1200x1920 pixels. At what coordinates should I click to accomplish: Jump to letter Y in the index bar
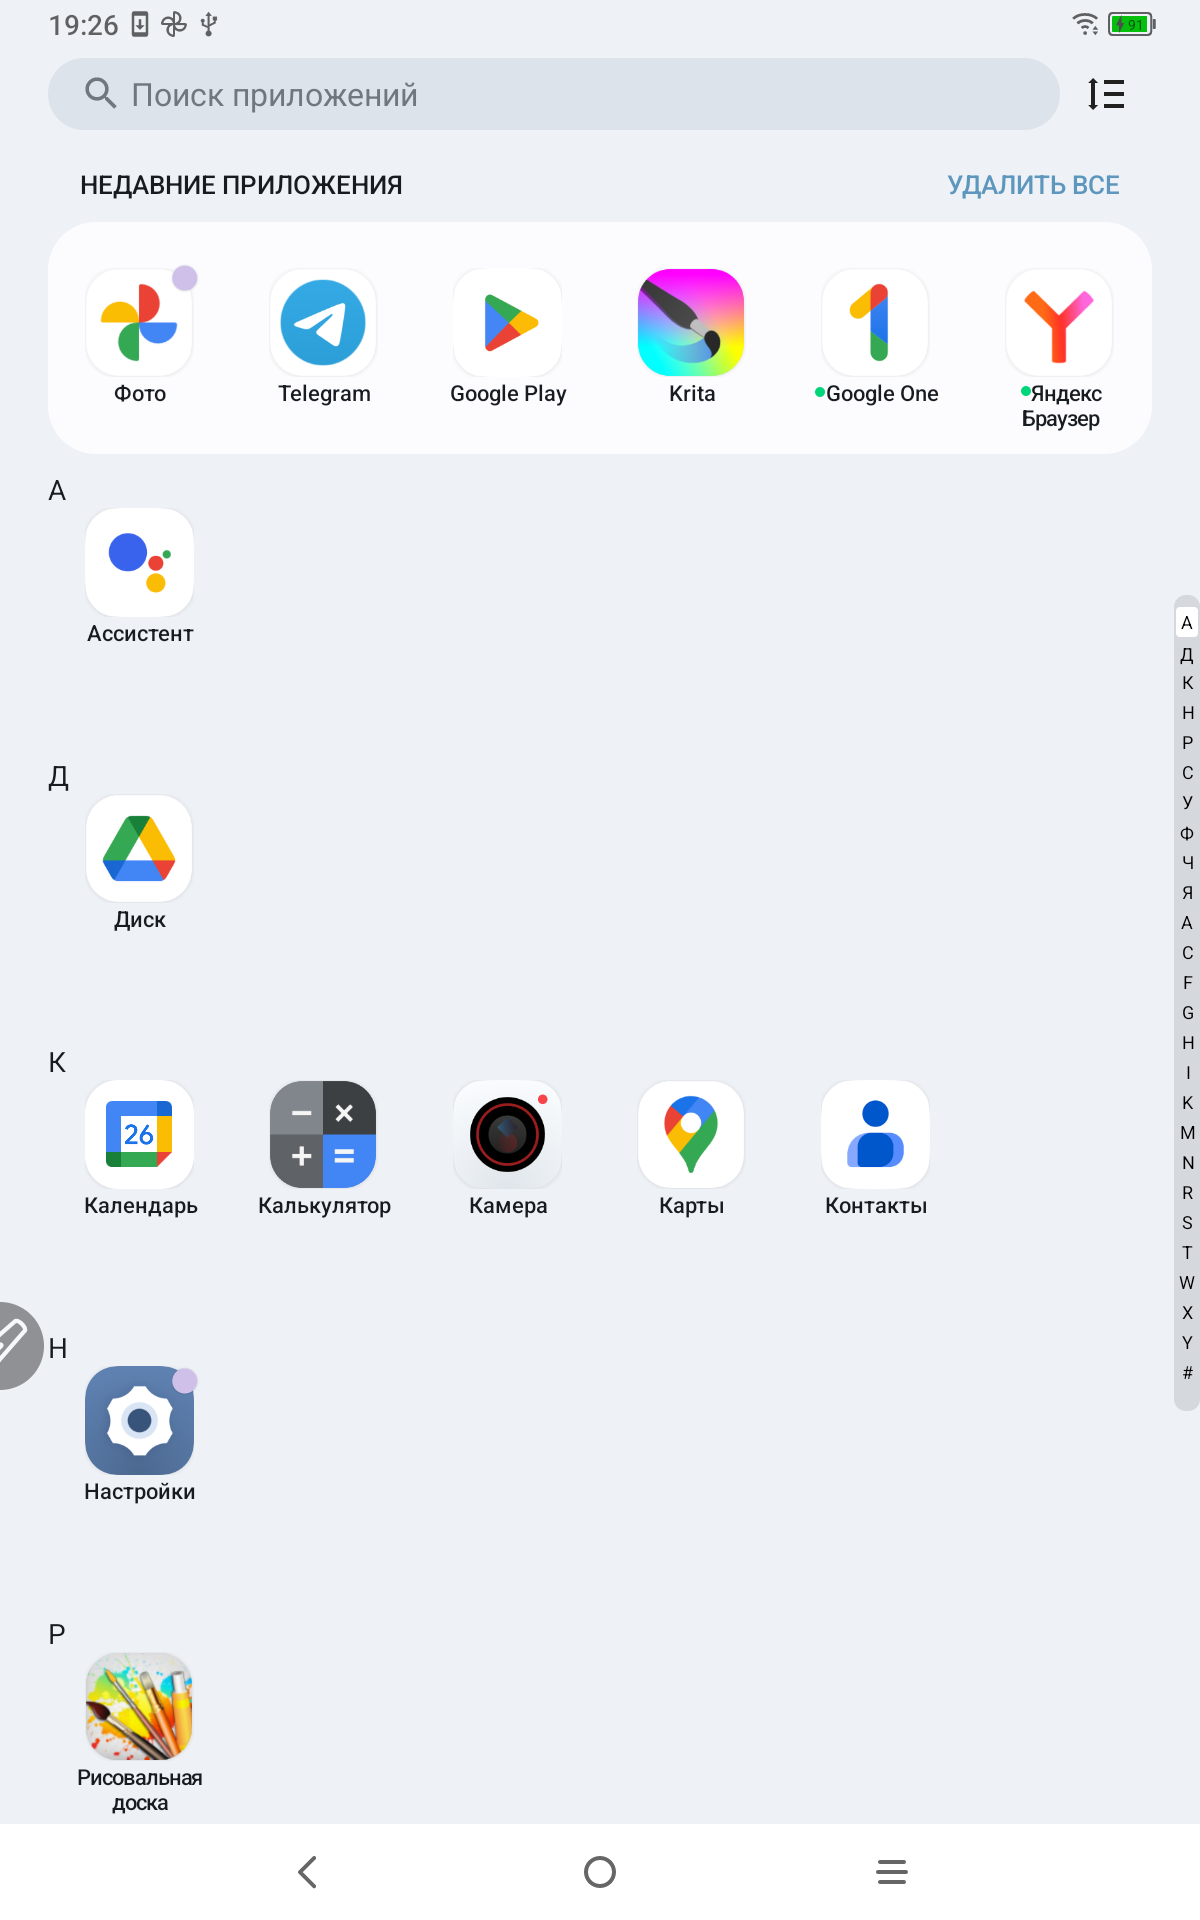coord(1187,1343)
